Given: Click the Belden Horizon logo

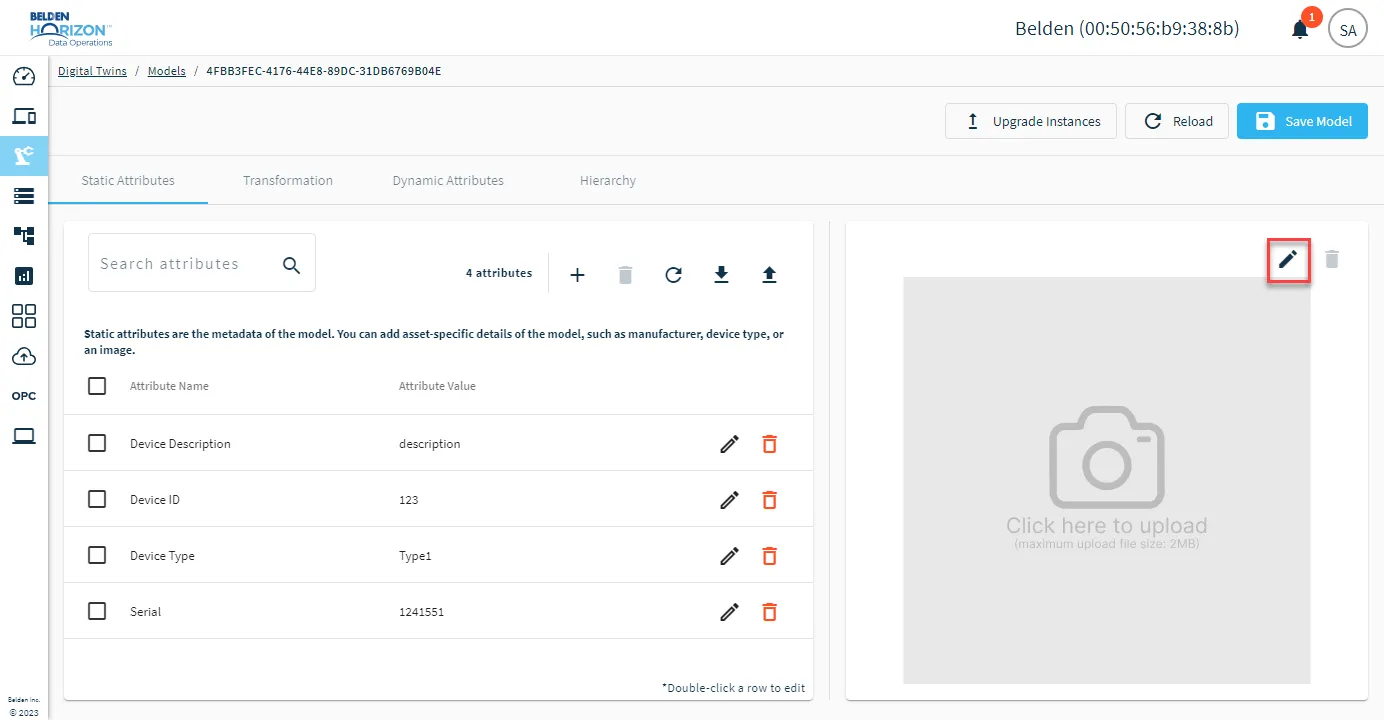Looking at the screenshot, I should point(71,29).
